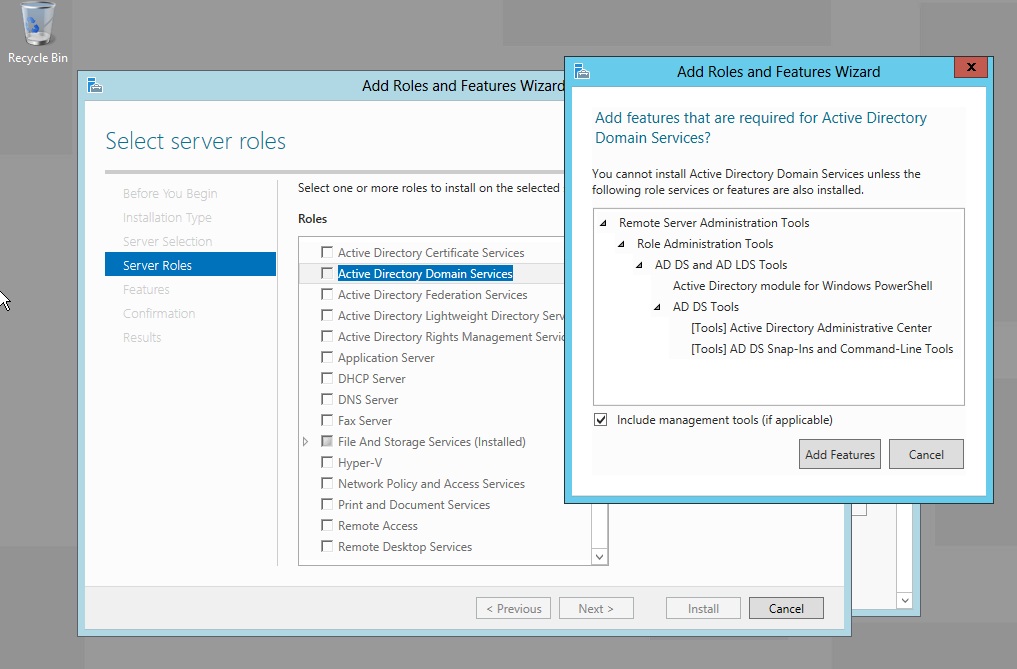Open the Recycle Bin desktop icon
Viewport: 1017px width, 669px height.
pos(38,32)
